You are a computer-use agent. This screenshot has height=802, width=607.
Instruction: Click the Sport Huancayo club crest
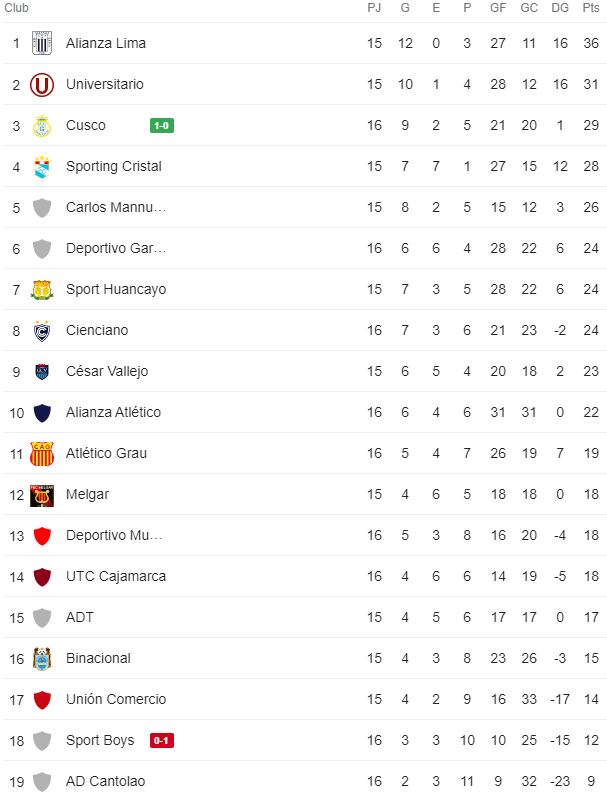click(x=42, y=290)
